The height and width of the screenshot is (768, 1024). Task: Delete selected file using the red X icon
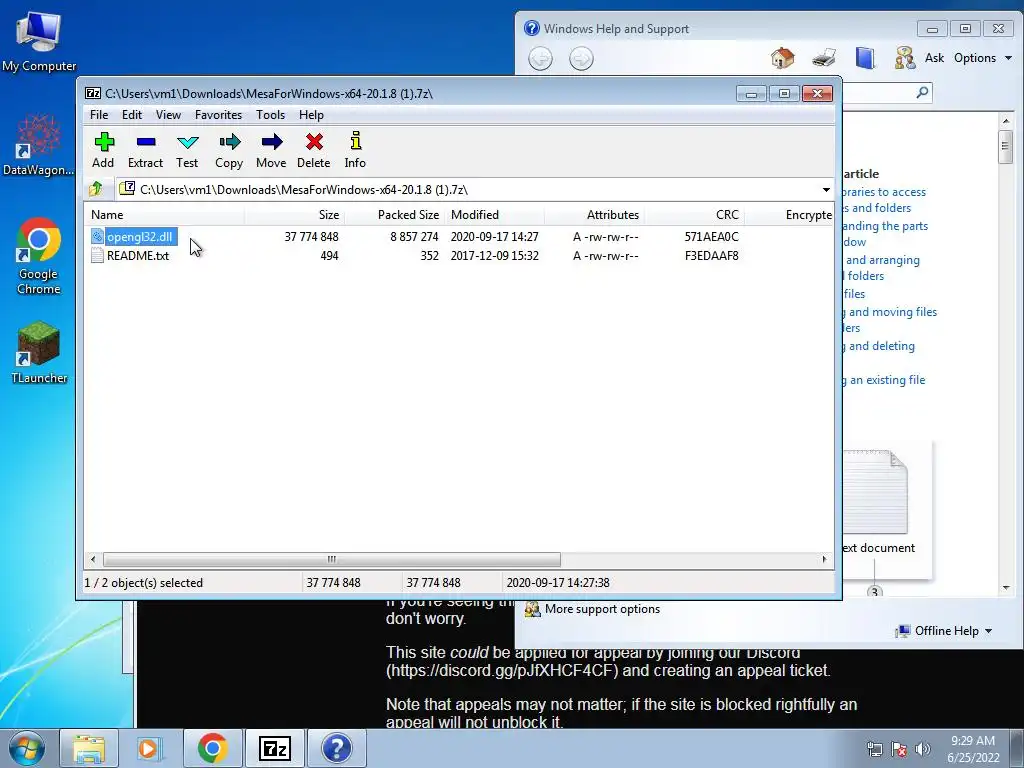click(x=313, y=150)
